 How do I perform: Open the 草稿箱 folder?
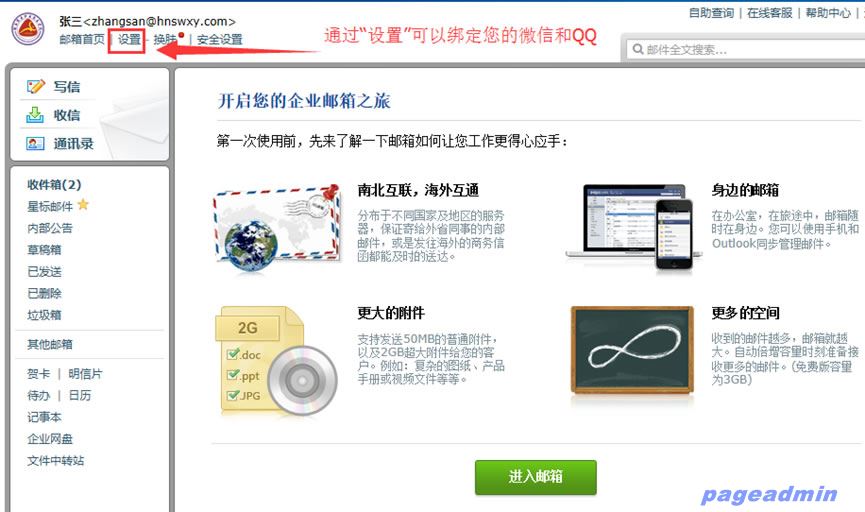(44, 249)
